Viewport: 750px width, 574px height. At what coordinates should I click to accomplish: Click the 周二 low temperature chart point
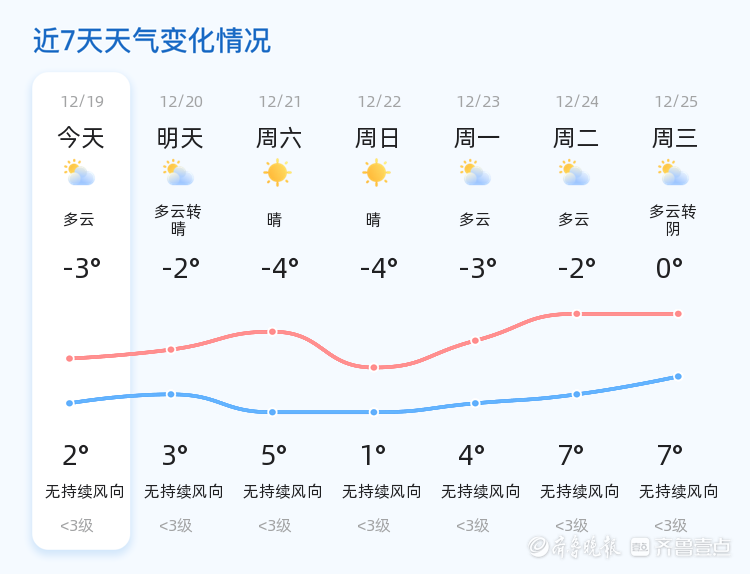(577, 394)
